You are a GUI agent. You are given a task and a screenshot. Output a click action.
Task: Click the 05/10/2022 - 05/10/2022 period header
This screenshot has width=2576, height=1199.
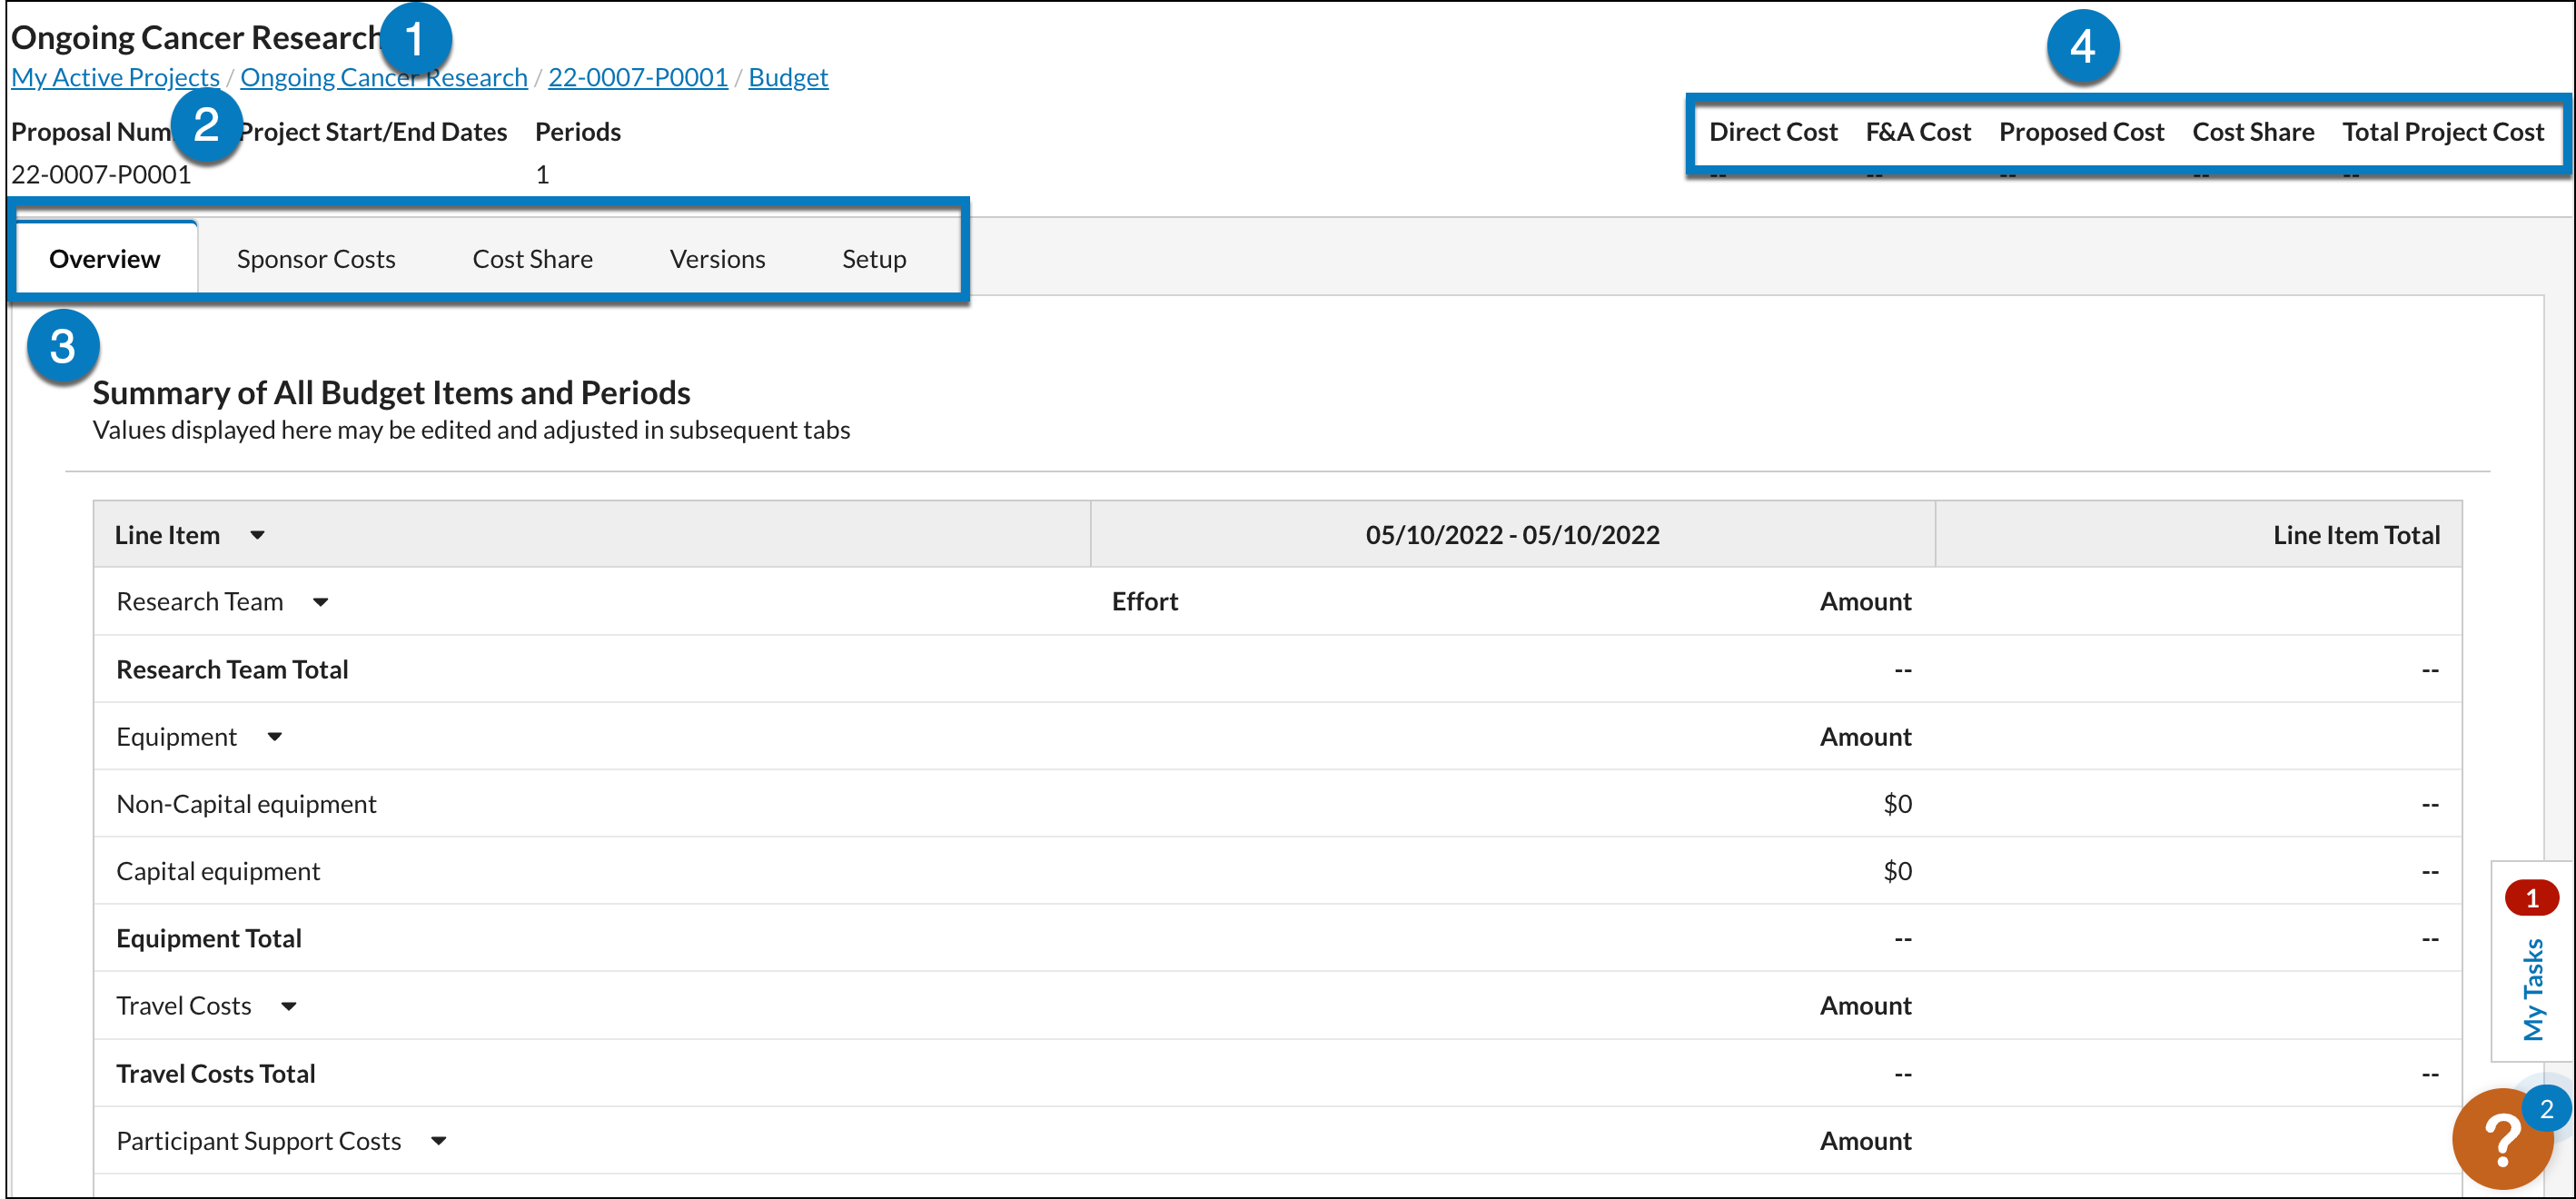click(1512, 535)
